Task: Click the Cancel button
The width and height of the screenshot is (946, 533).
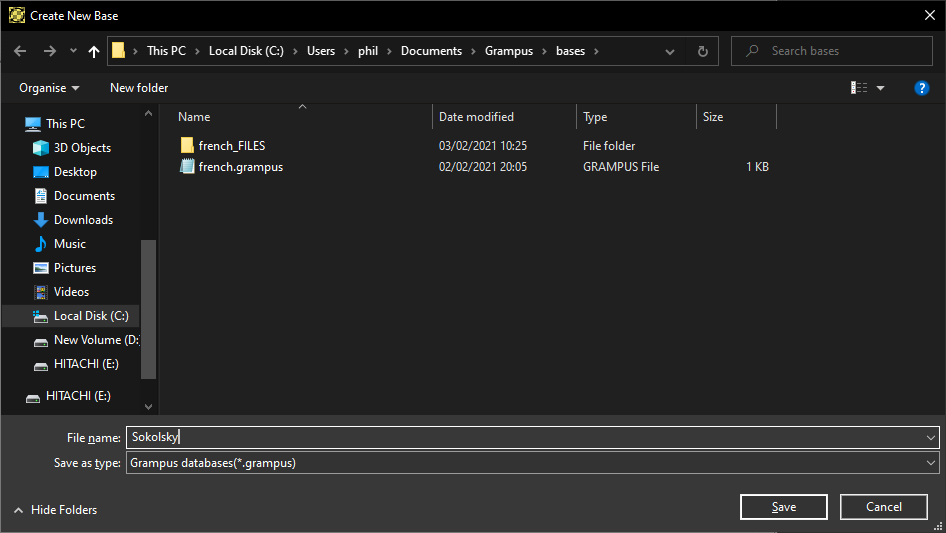Action: click(884, 507)
